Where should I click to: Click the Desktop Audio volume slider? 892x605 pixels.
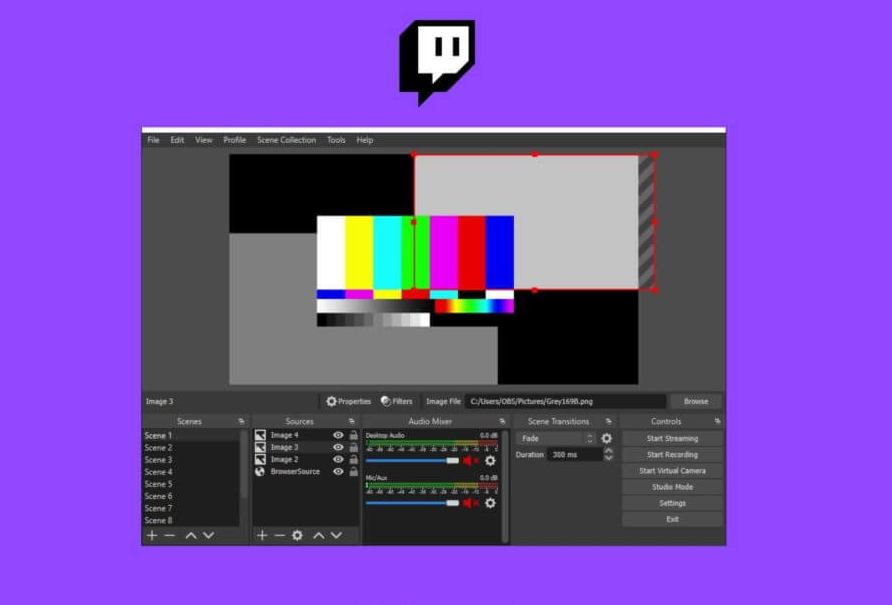[x=410, y=461]
